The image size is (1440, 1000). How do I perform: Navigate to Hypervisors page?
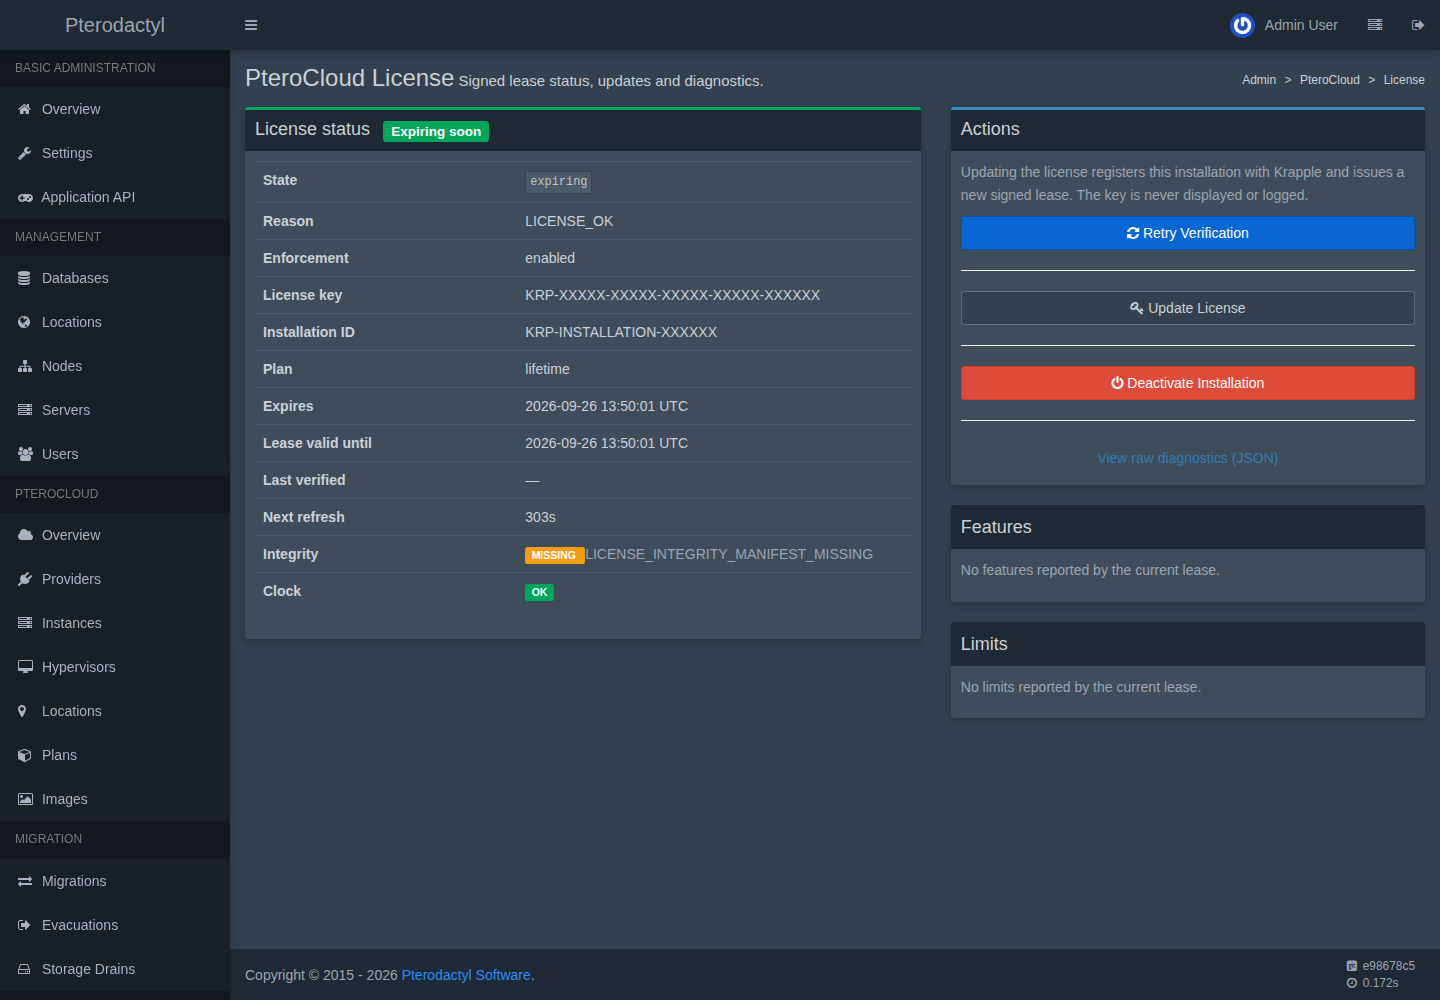[115, 667]
